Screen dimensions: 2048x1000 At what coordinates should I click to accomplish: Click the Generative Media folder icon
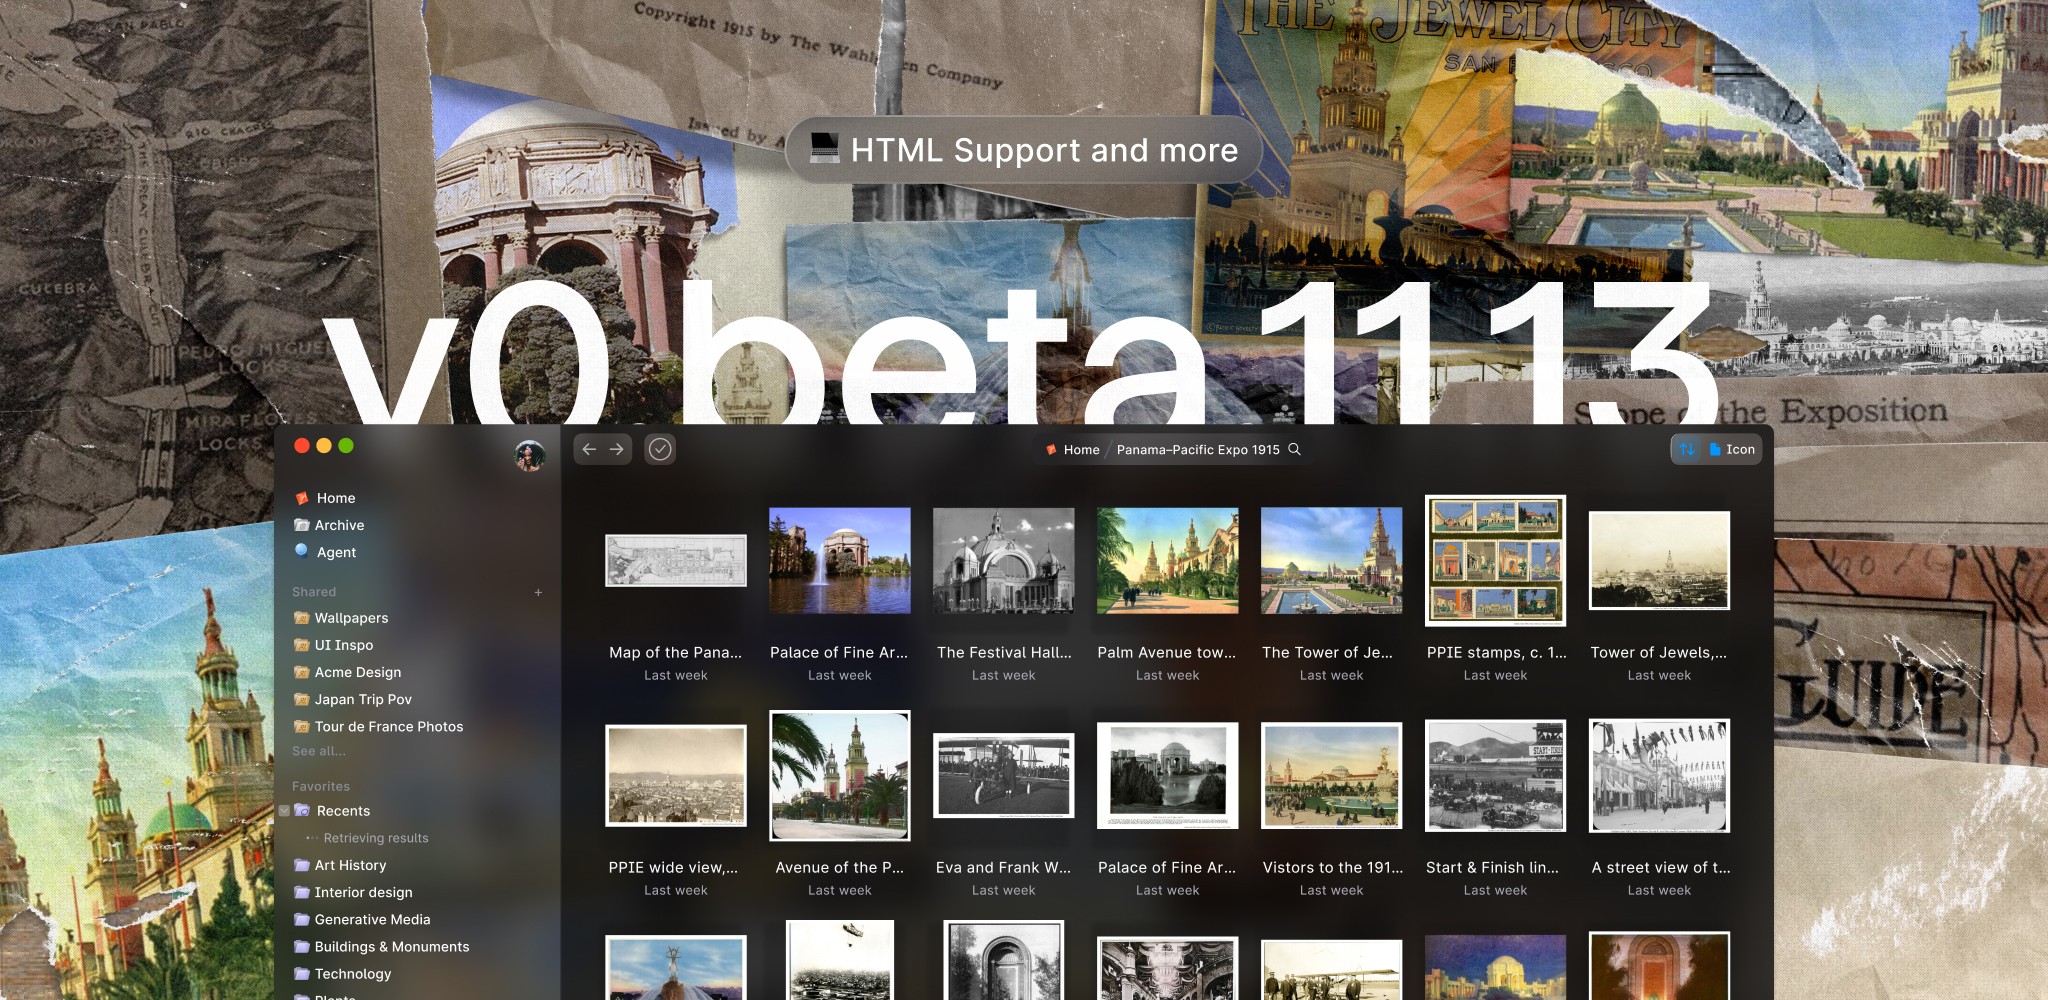[x=301, y=919]
